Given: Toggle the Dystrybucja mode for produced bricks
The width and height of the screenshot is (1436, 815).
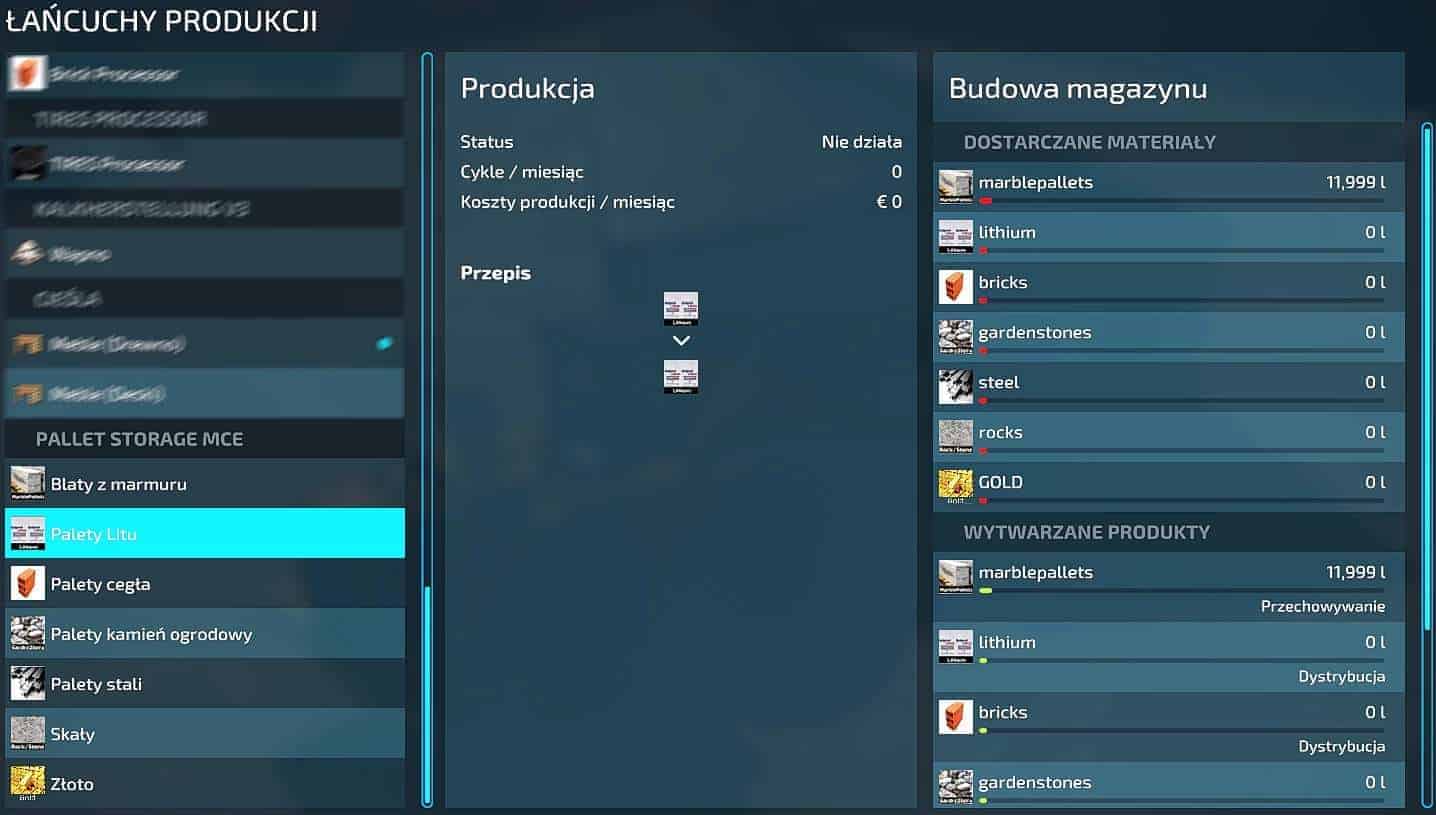Looking at the screenshot, I should tap(1341, 747).
